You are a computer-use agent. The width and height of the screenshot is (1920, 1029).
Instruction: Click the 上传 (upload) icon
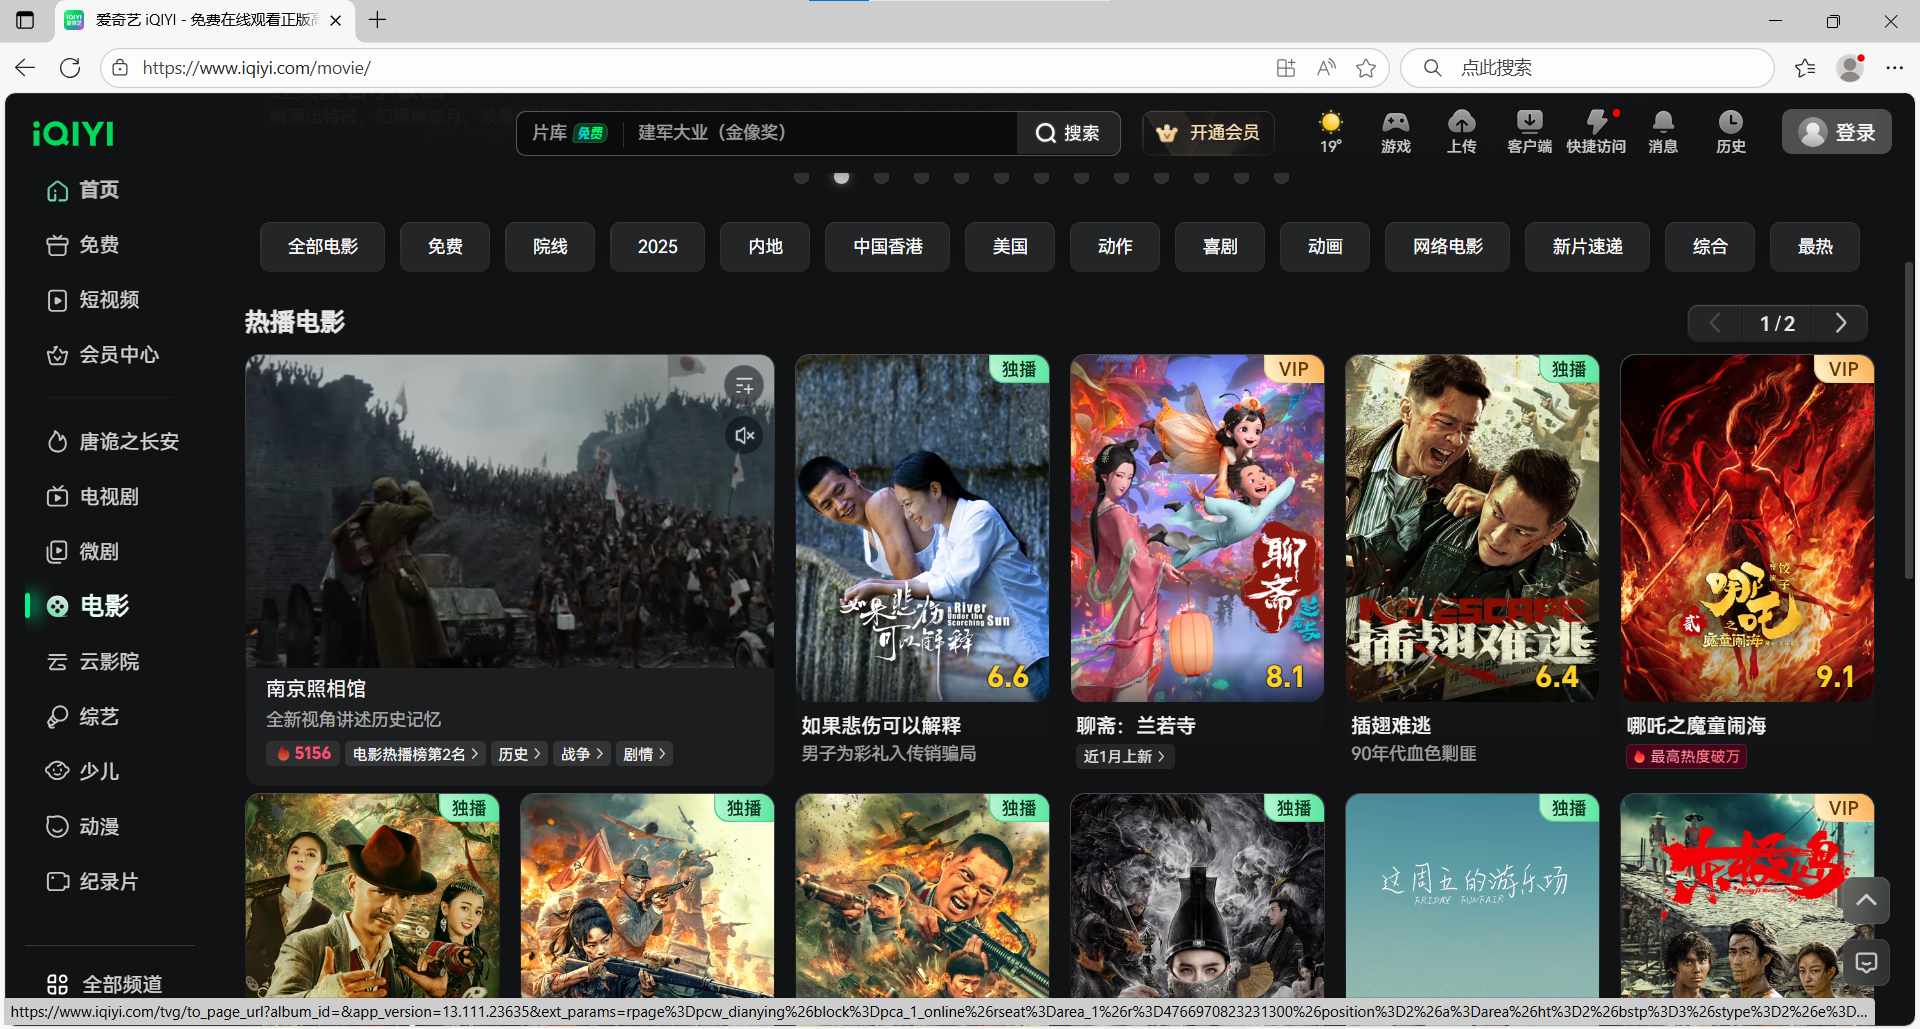click(1462, 132)
